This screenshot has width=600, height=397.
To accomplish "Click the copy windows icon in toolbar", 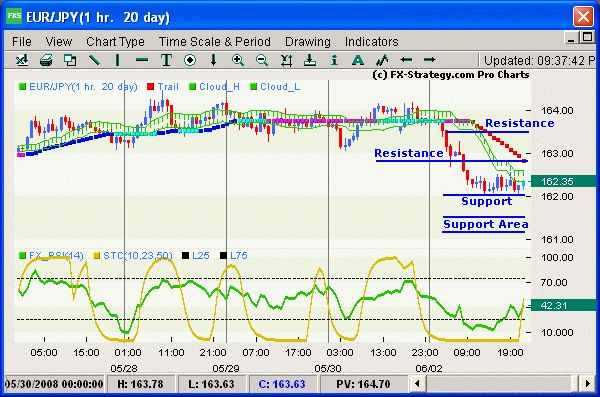I will (70, 60).
